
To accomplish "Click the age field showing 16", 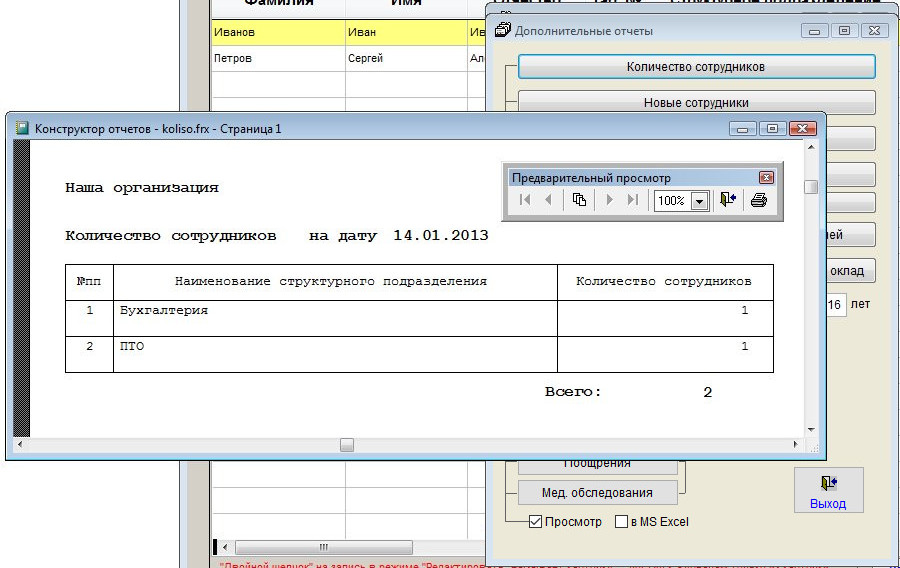I will click(836, 305).
